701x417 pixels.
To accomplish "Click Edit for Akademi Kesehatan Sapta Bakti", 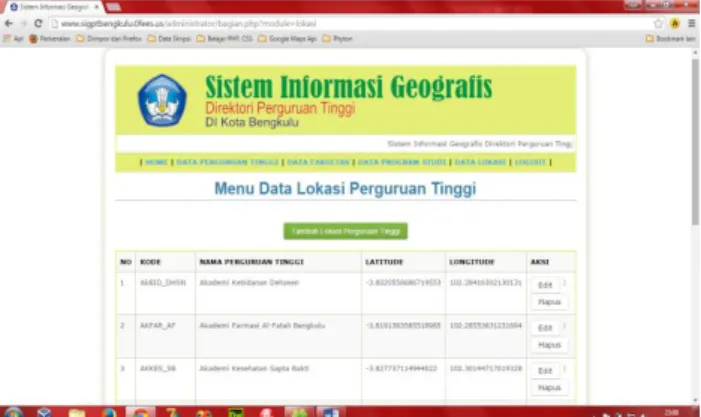I will pos(545,371).
